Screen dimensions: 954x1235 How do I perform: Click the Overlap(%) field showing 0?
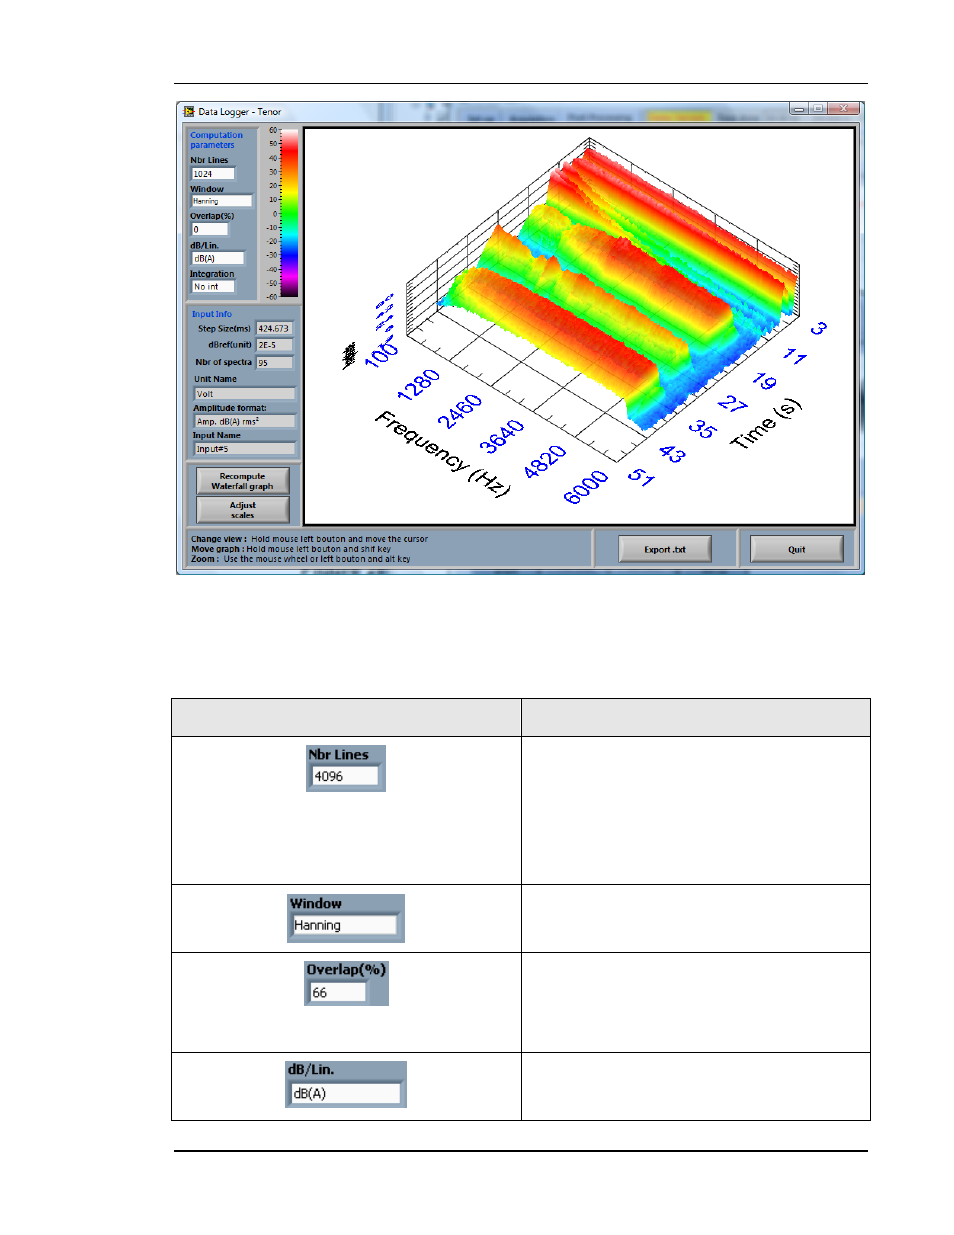[x=210, y=229]
